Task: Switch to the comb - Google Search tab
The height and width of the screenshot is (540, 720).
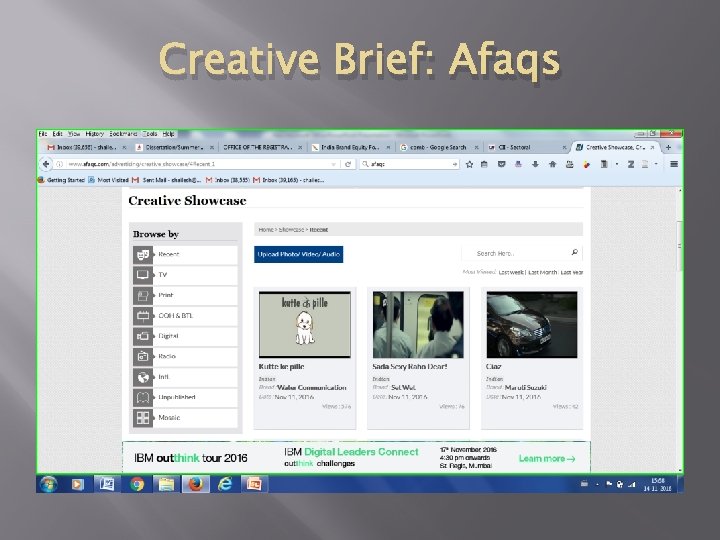Action: (x=438, y=147)
